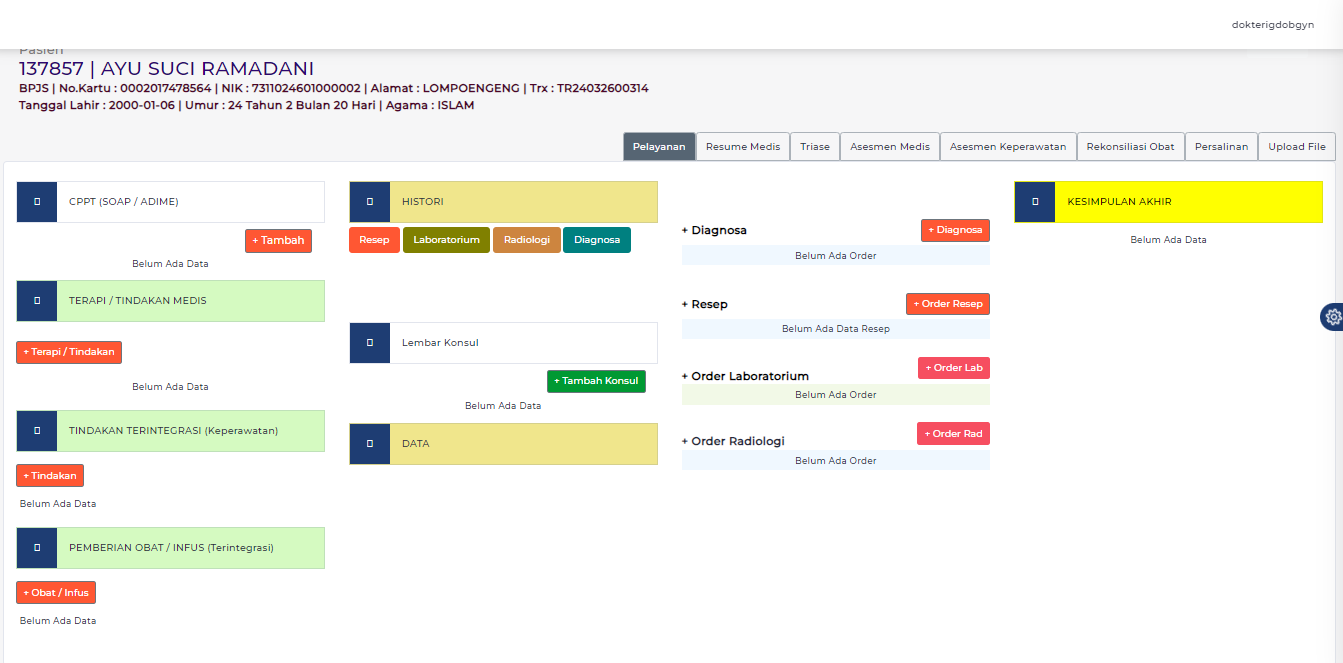Click the PEMBERIAN OBAT / INFUS panel icon
The height and width of the screenshot is (663, 1343).
point(36,548)
